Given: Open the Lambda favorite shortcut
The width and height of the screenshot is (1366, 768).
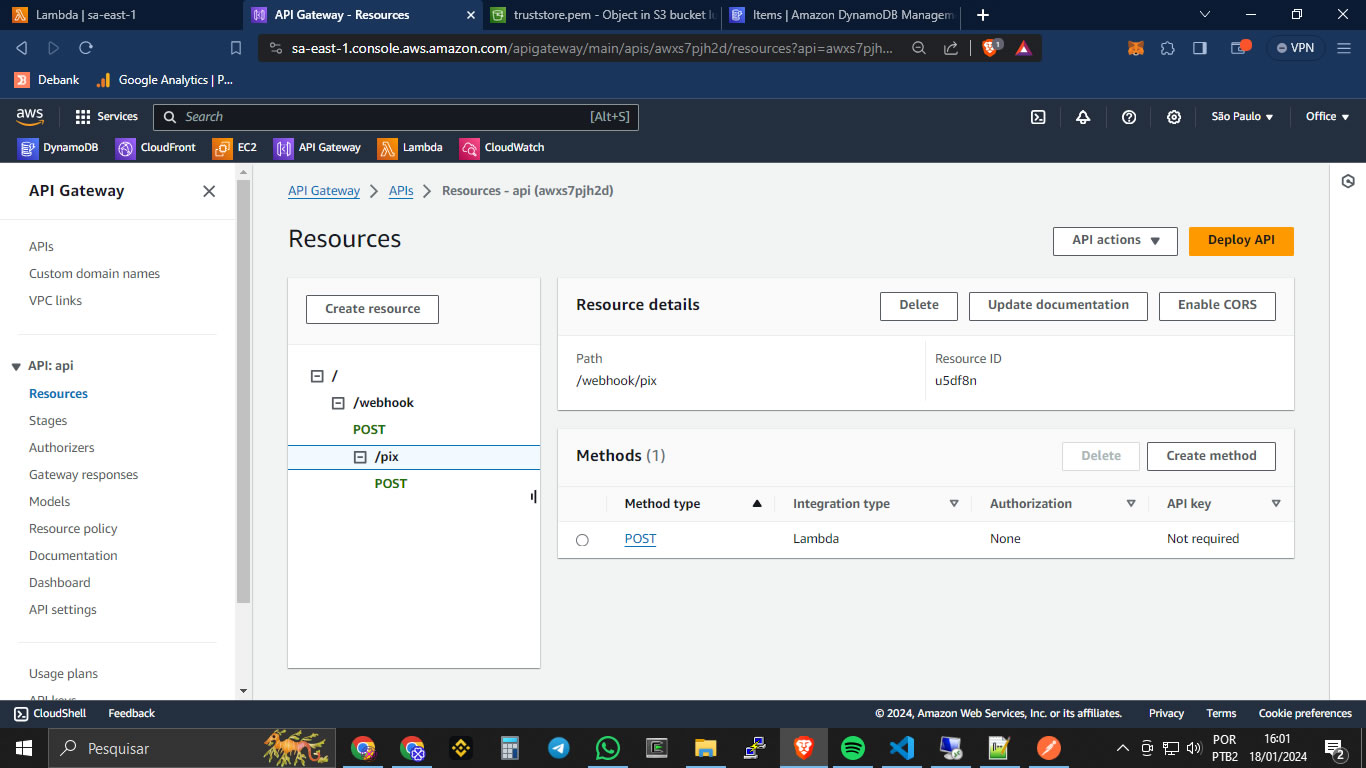Looking at the screenshot, I should tap(410, 148).
